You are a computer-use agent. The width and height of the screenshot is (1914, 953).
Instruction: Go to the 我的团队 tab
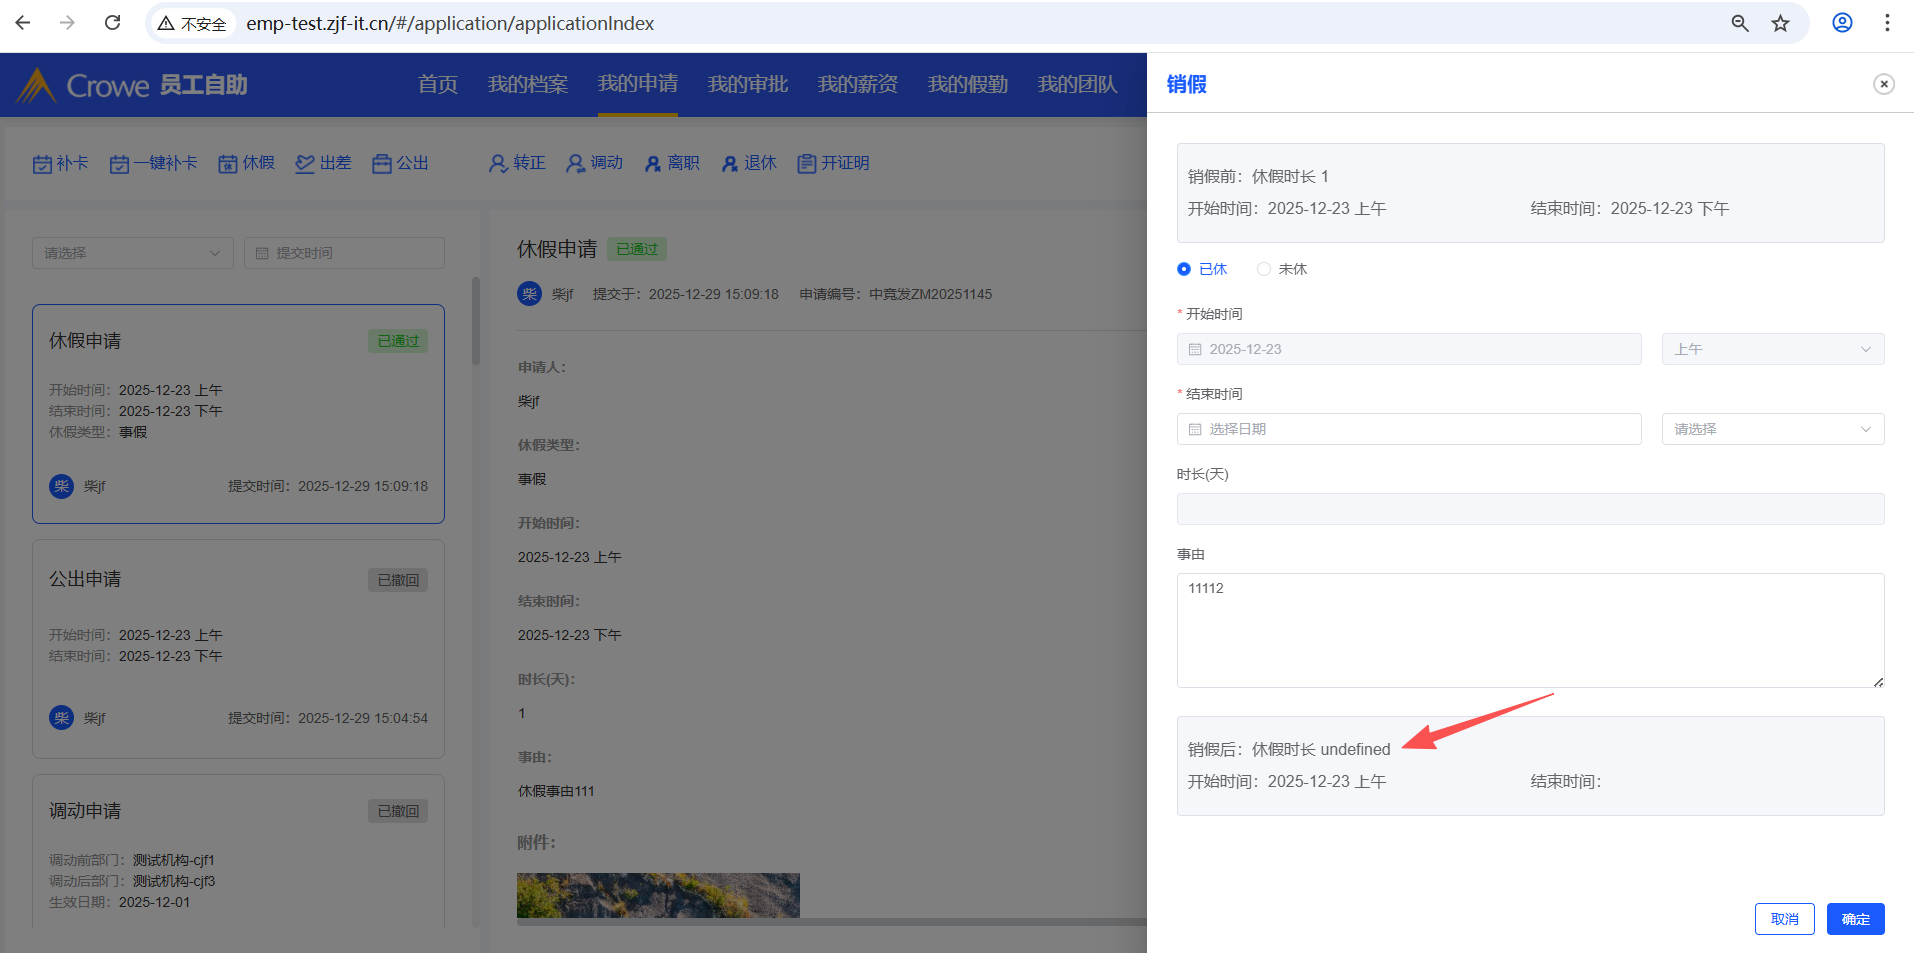click(x=1078, y=84)
